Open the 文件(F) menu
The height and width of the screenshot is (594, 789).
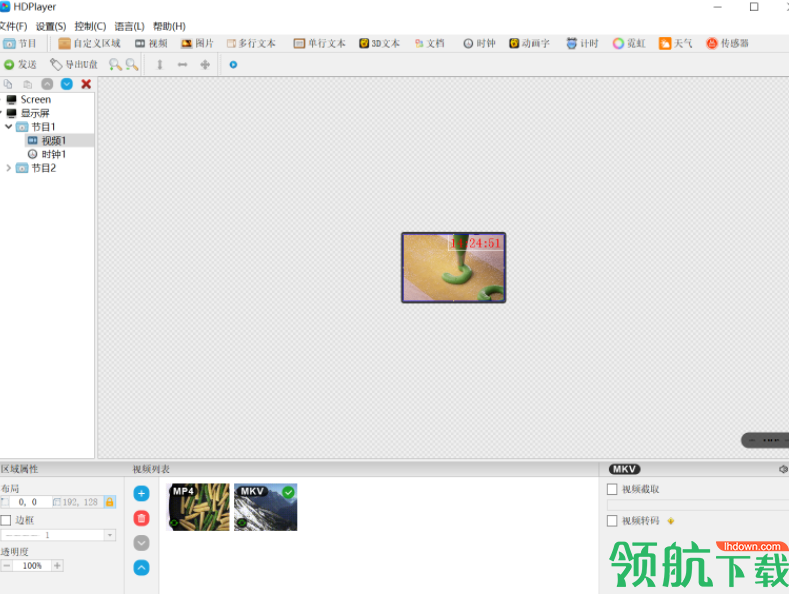coord(14,26)
